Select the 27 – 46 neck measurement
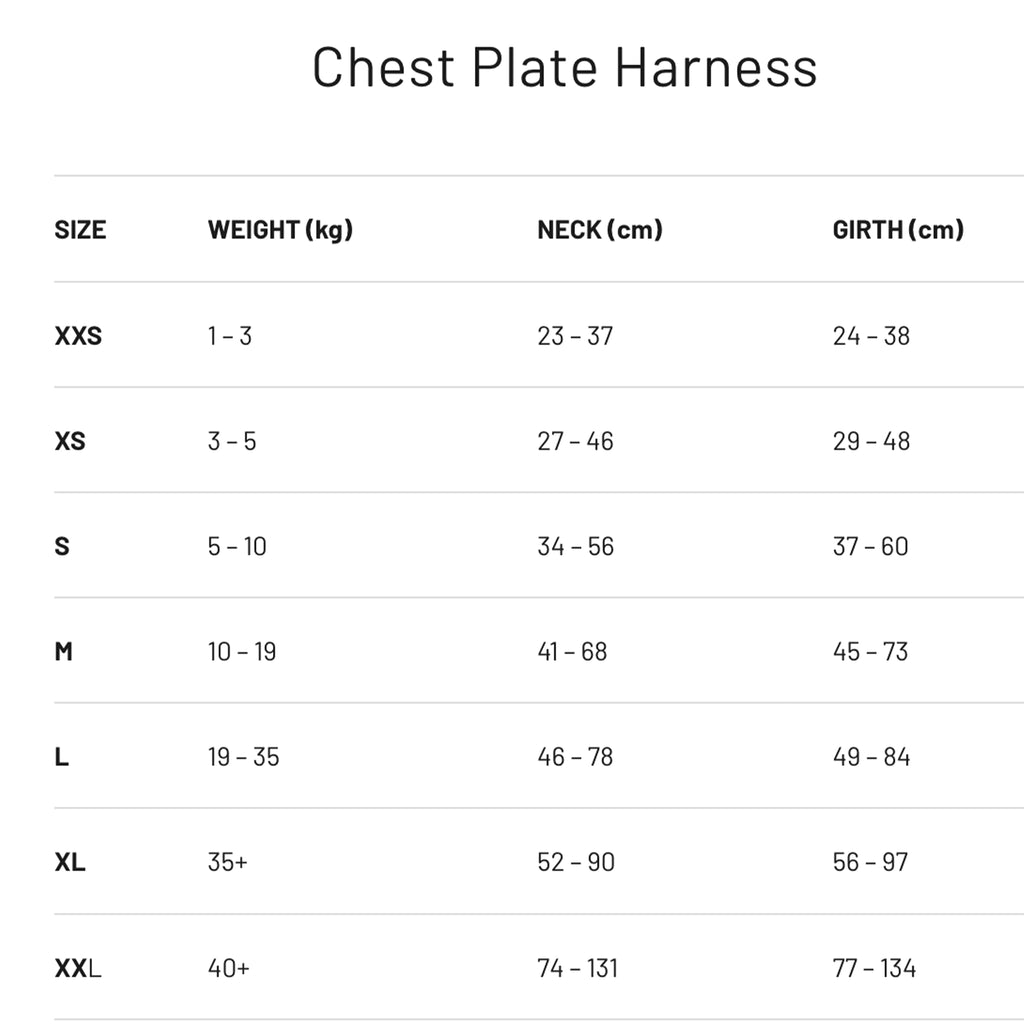1024x1024 pixels. 575,441
